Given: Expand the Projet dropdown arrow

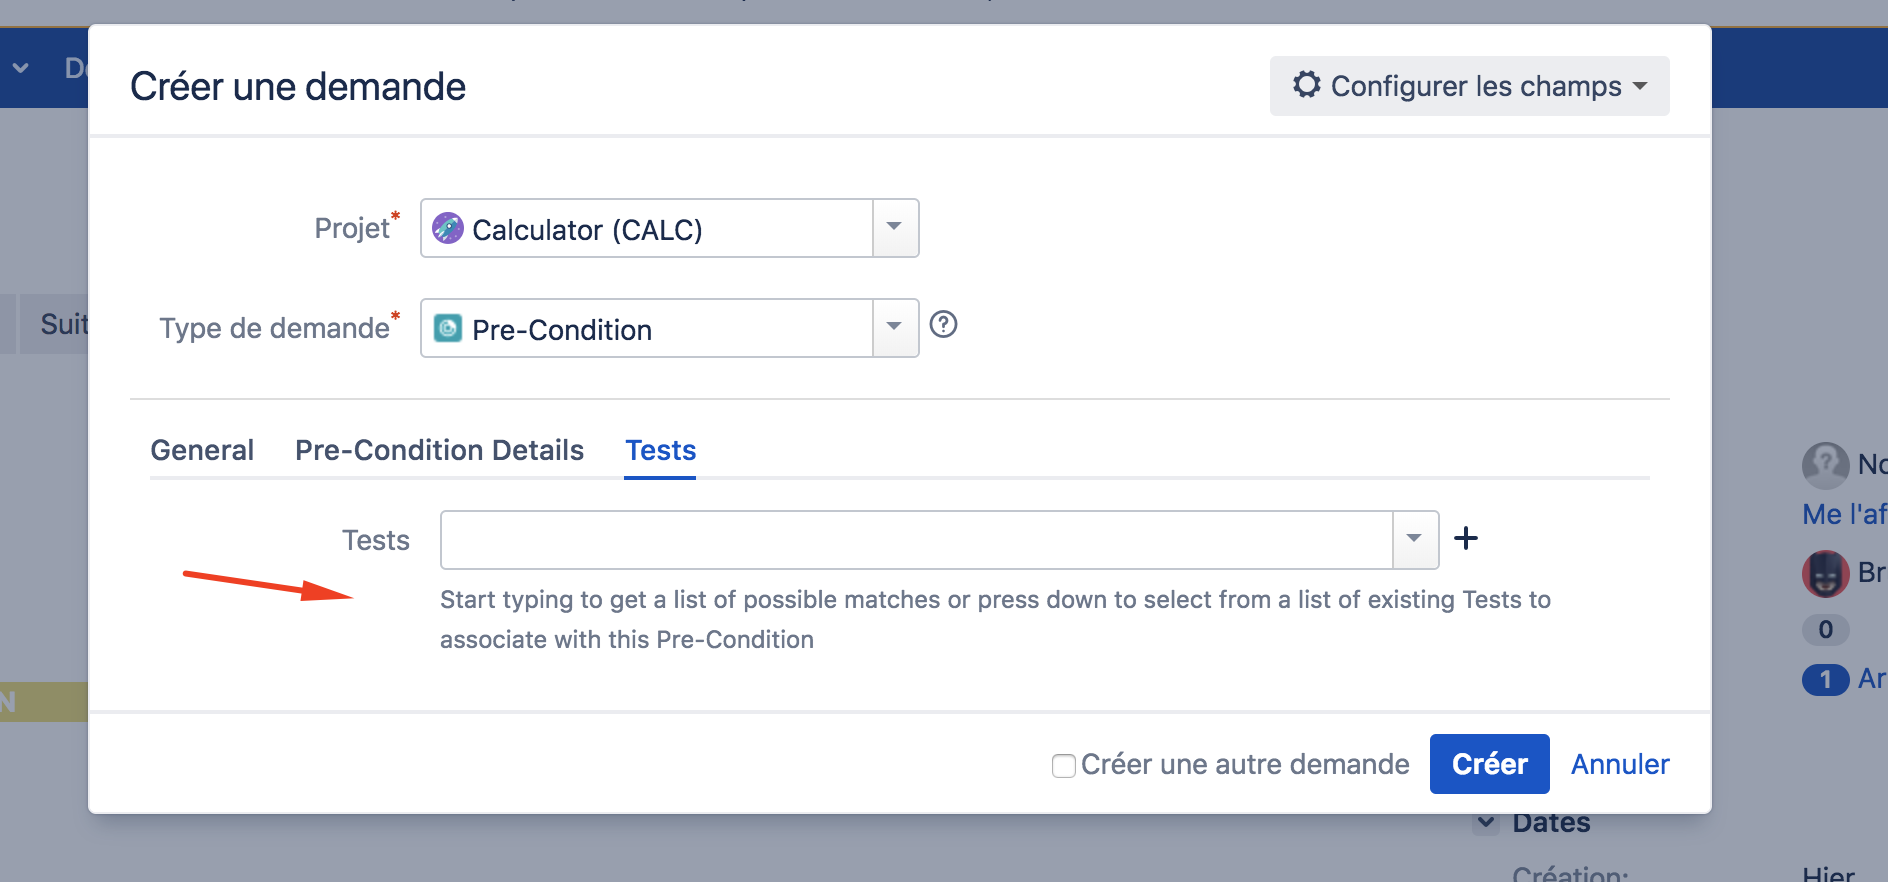Looking at the screenshot, I should click(x=895, y=228).
